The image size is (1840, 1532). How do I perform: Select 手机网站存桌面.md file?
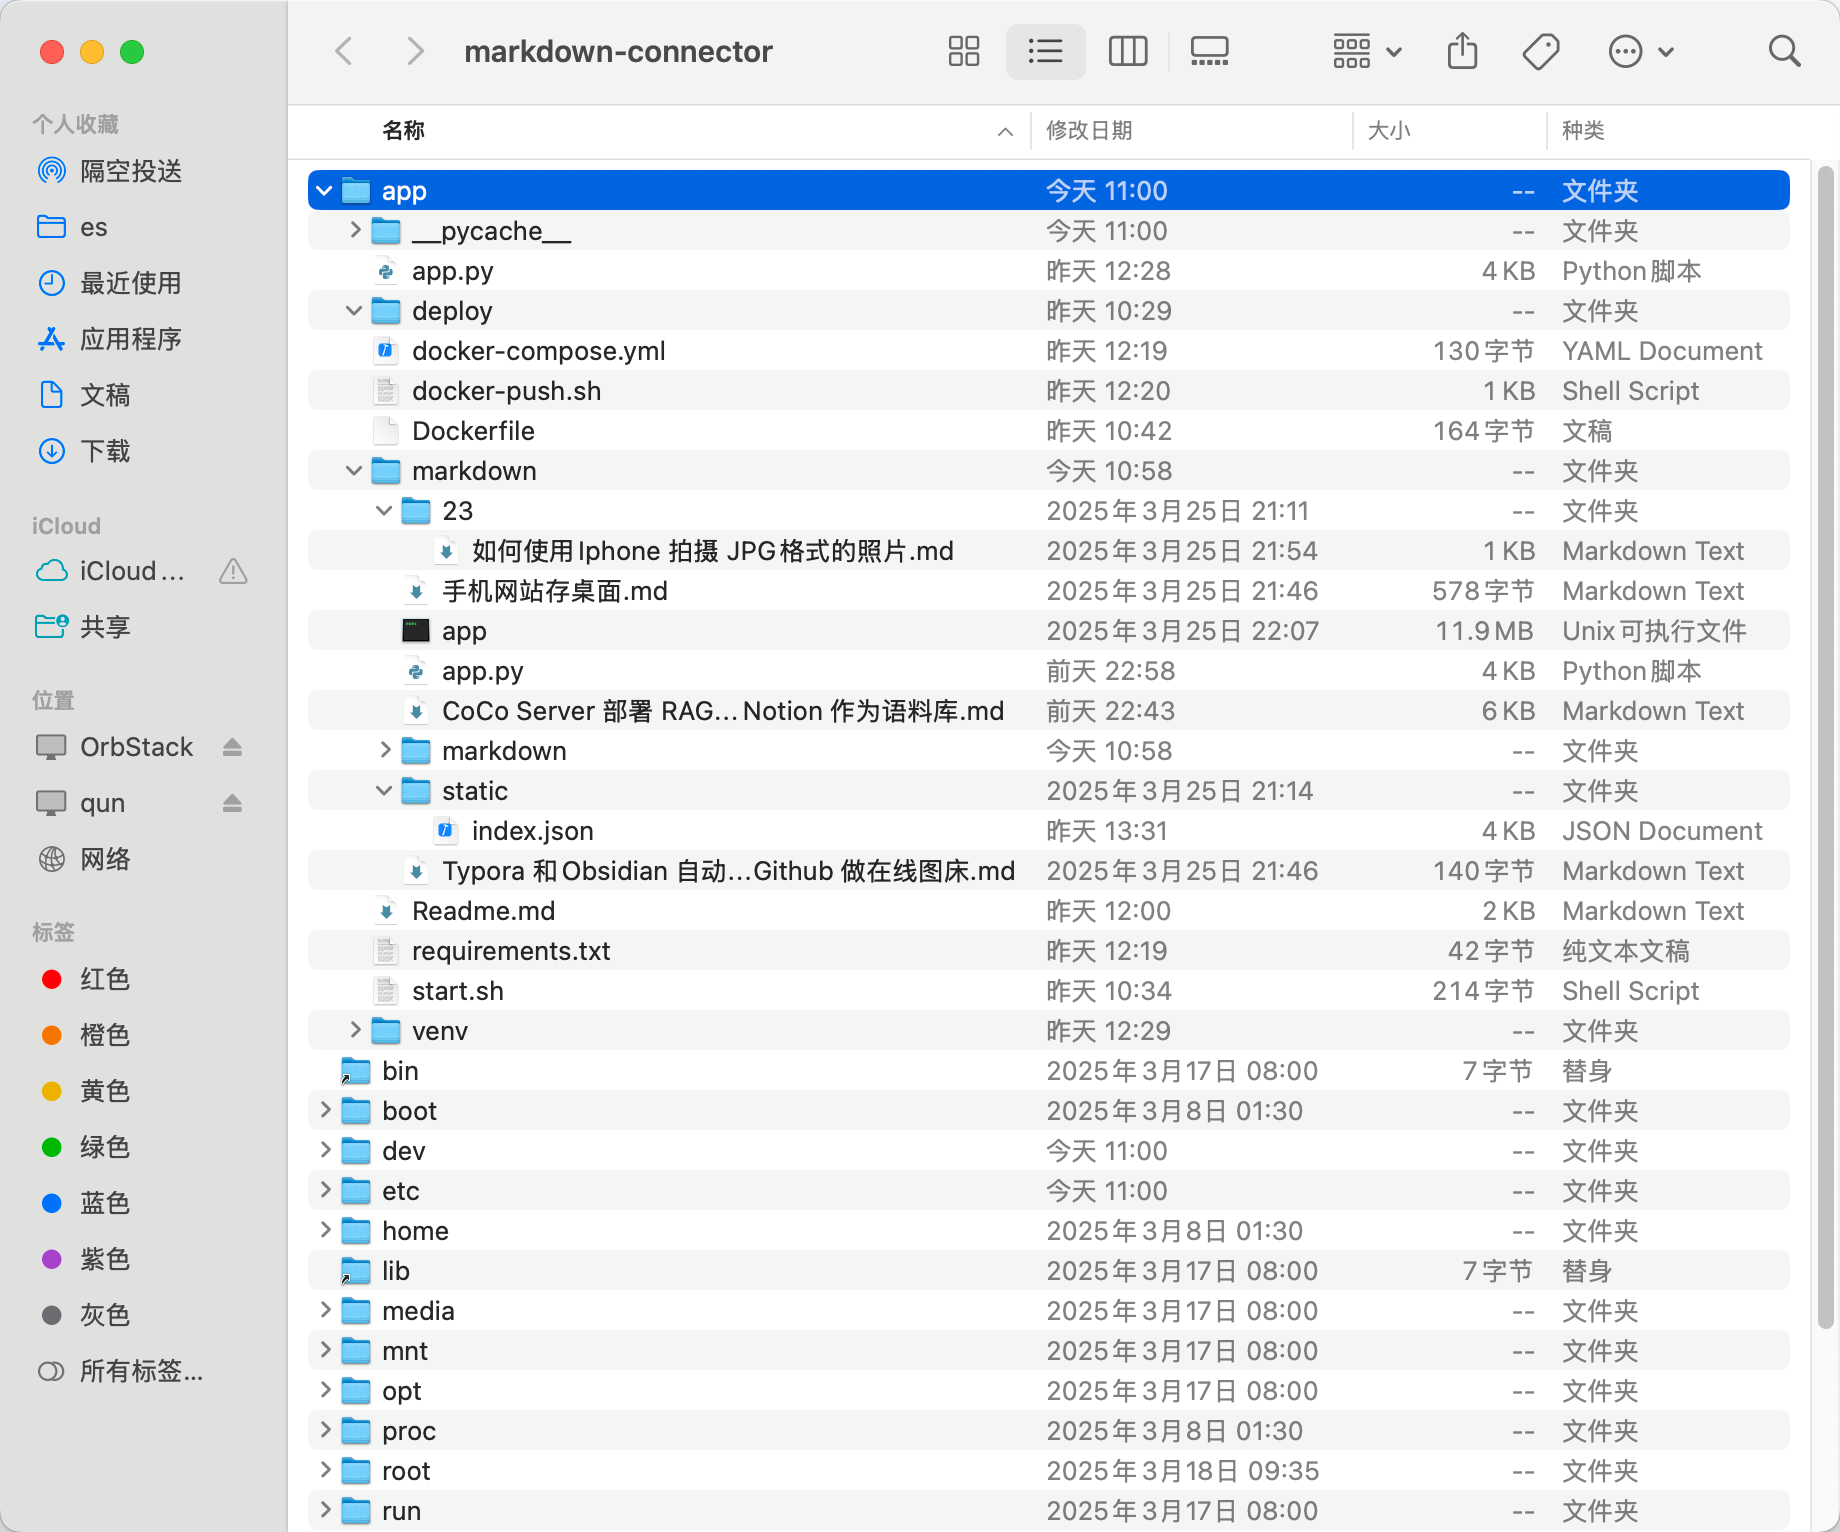1048,591
